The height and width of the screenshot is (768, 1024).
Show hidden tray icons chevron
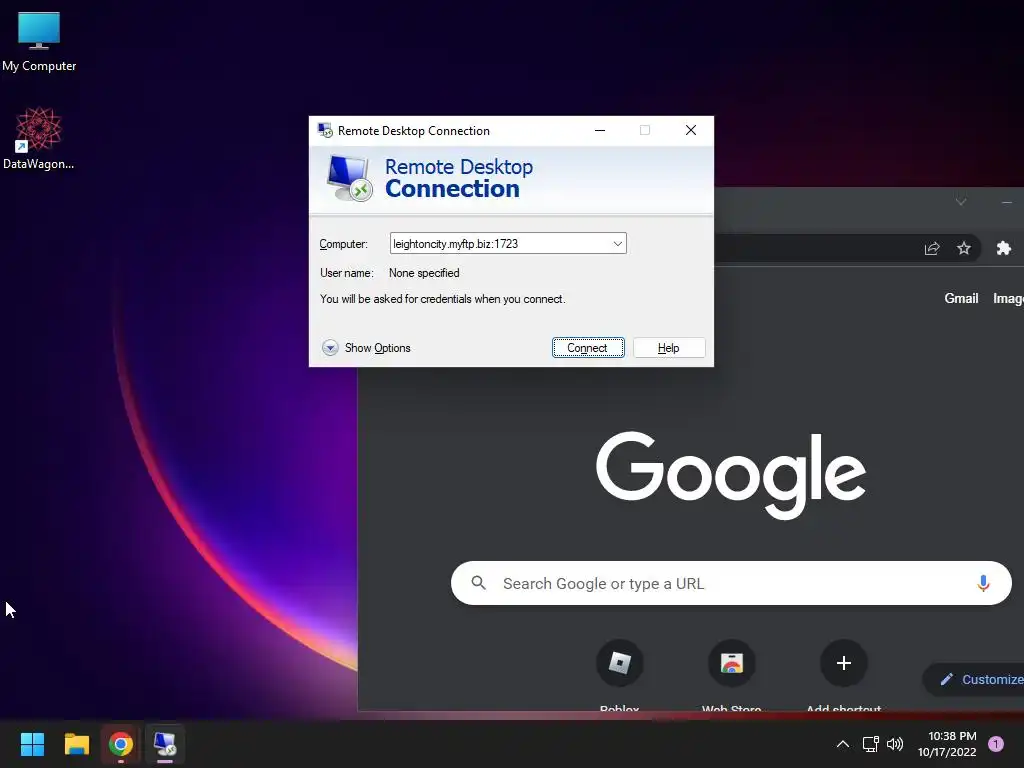click(843, 744)
